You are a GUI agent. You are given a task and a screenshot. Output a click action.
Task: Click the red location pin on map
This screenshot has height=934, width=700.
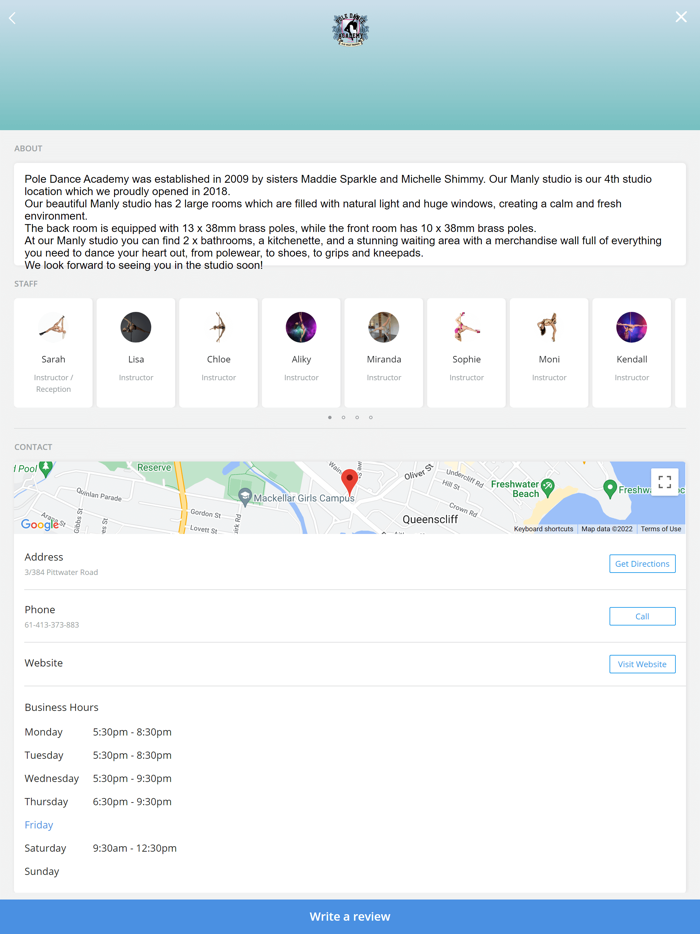coord(349,481)
